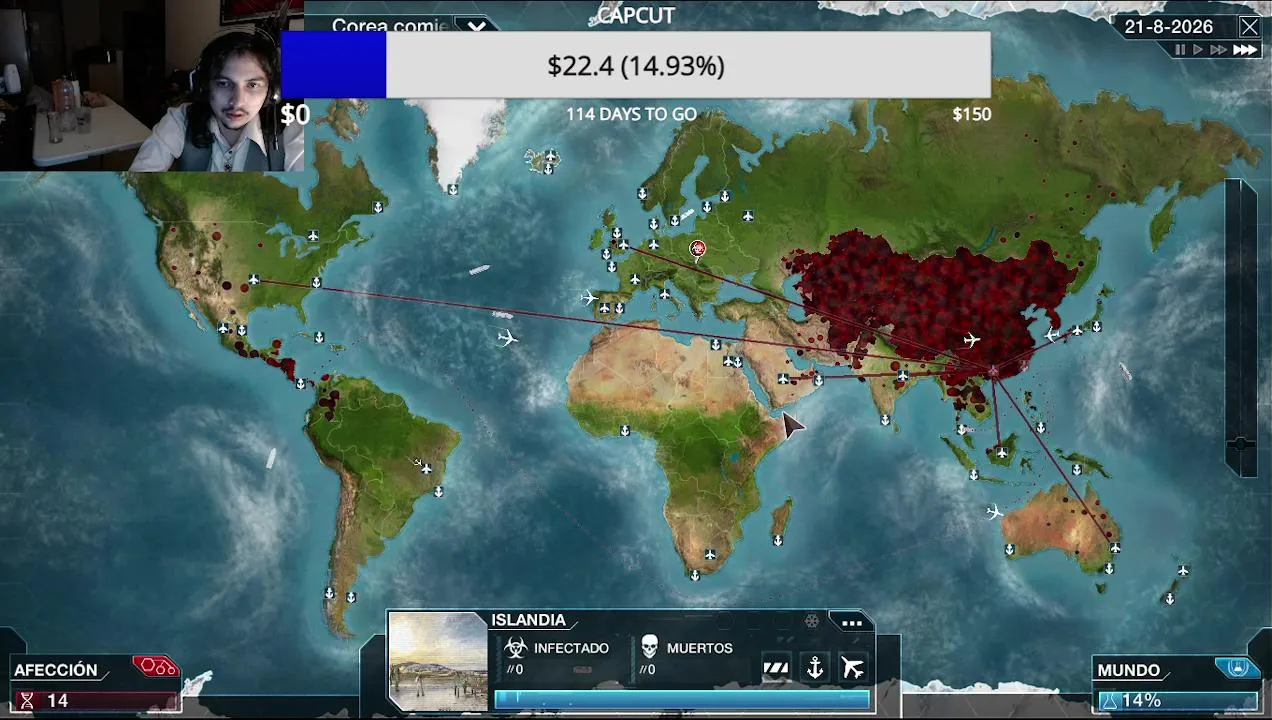Viewport: 1272px width, 720px height.
Task: Expand the dropdown chevron beside Corea text
Action: coord(477,26)
